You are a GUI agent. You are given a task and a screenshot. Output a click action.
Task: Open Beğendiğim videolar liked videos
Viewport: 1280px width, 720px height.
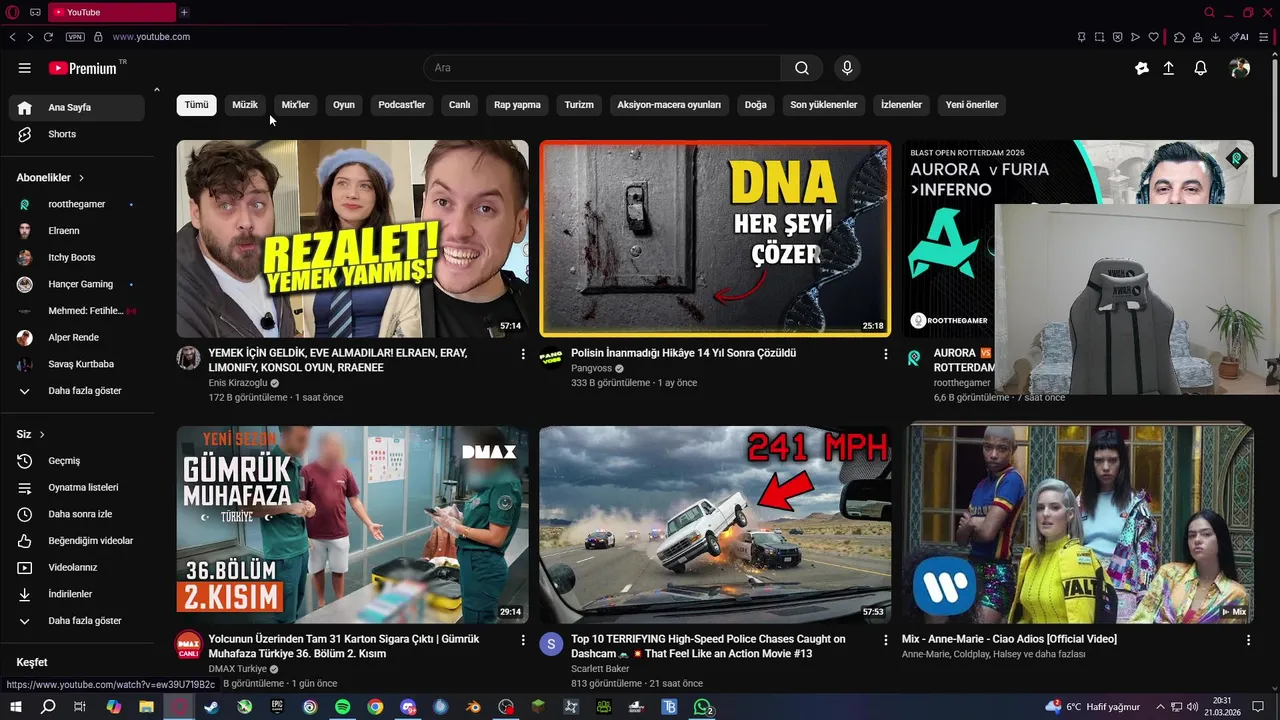click(x=76, y=541)
